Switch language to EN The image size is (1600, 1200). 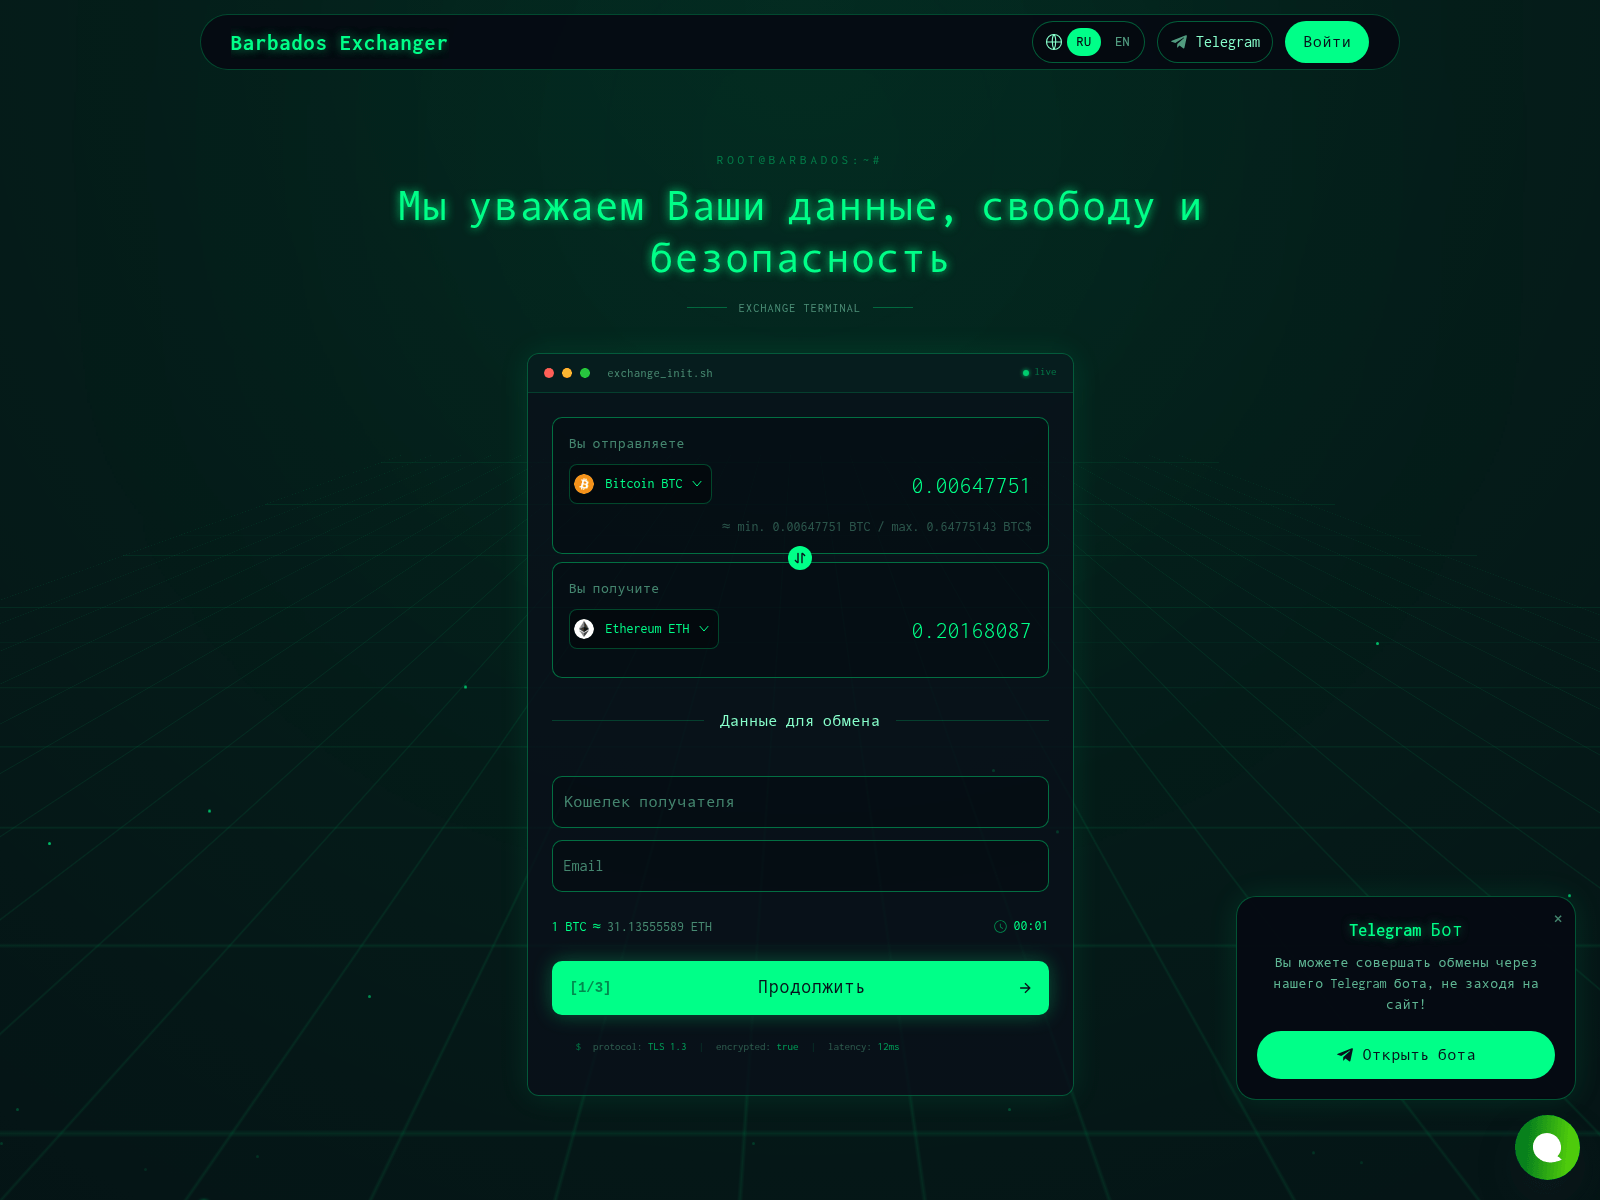1122,42
